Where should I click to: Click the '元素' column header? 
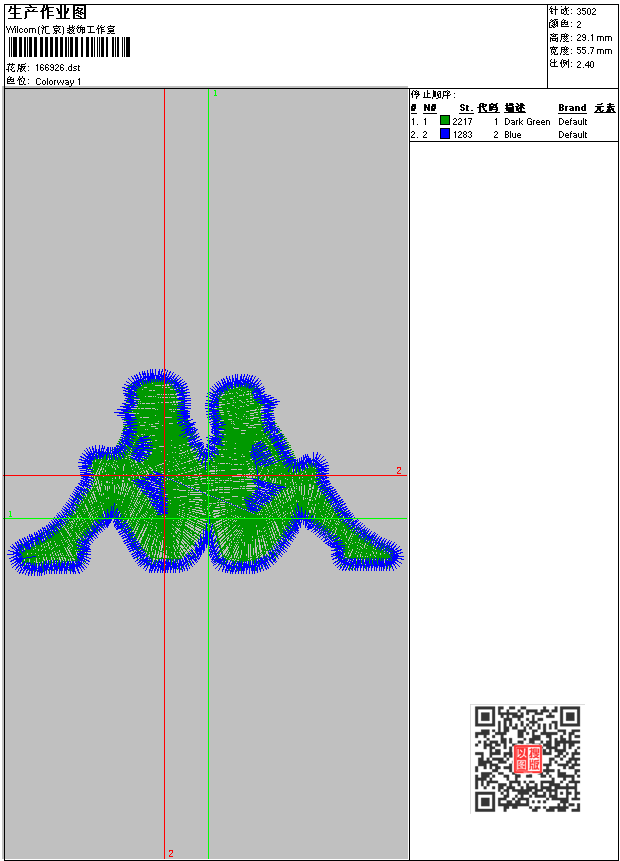605,108
